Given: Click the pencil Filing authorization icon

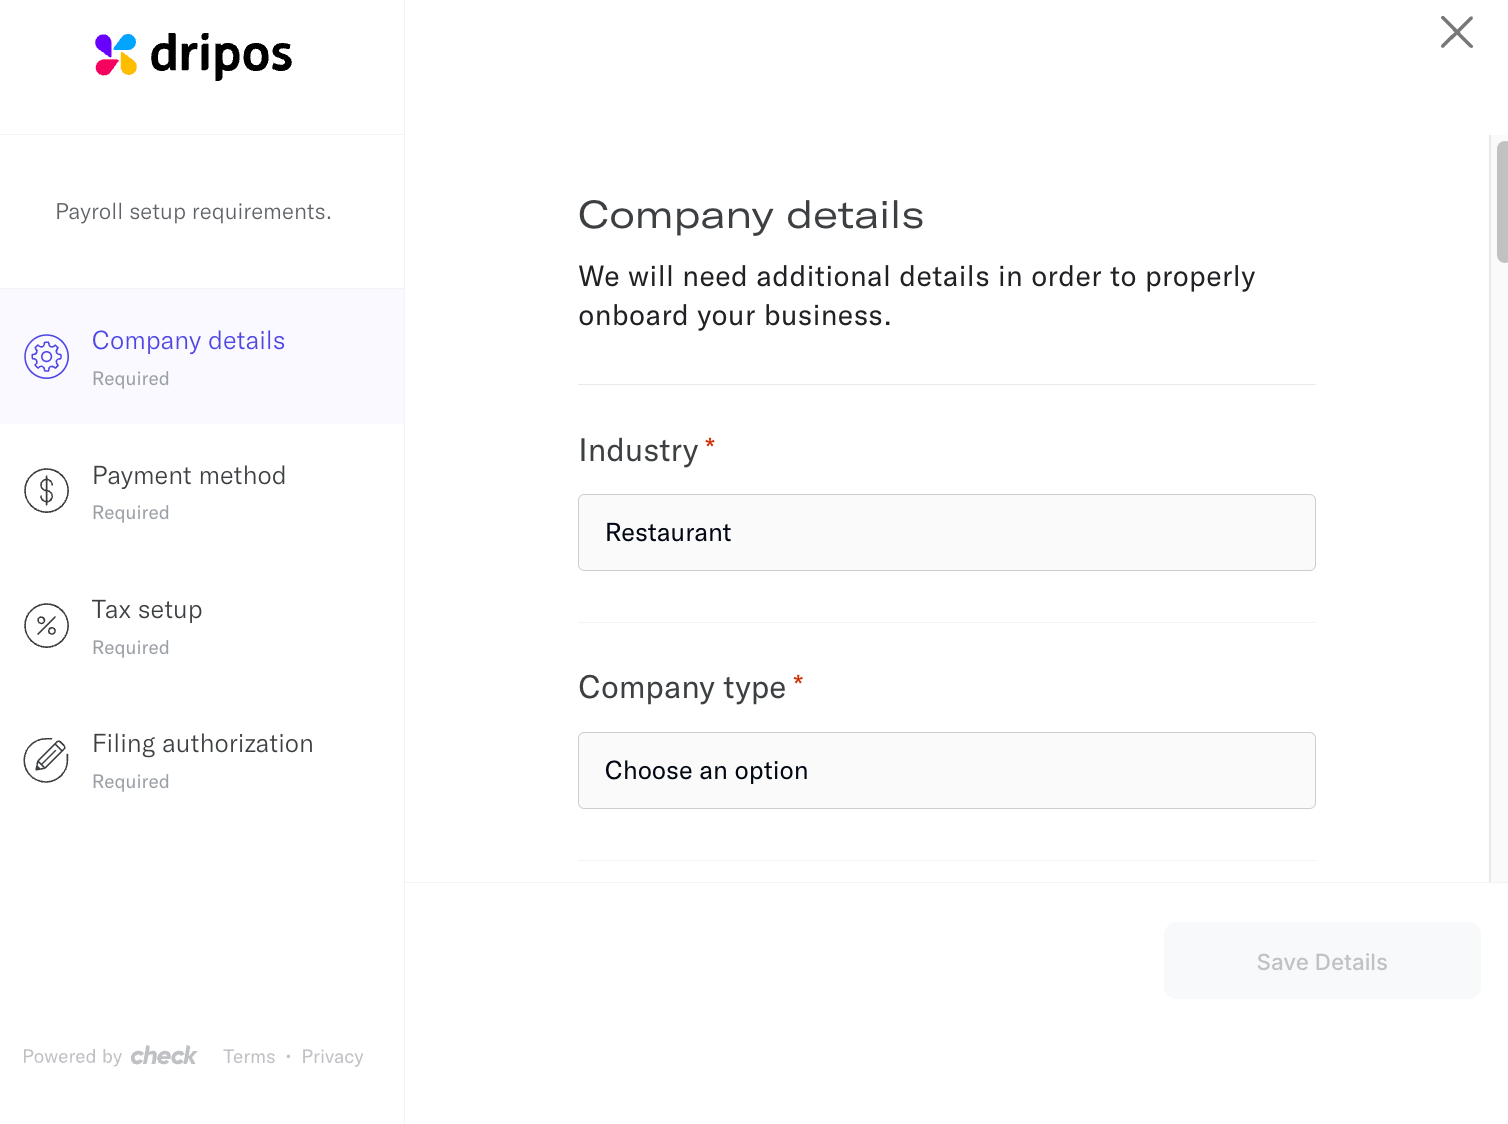Looking at the screenshot, I should [x=47, y=760].
